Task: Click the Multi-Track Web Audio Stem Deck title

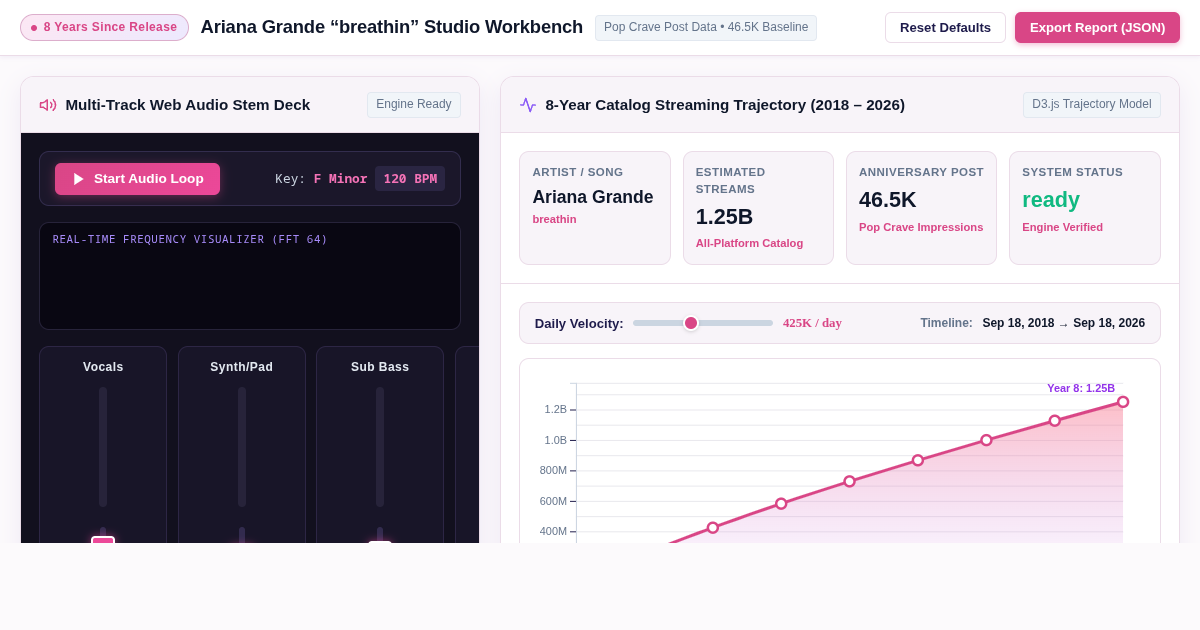Action: click(x=188, y=105)
